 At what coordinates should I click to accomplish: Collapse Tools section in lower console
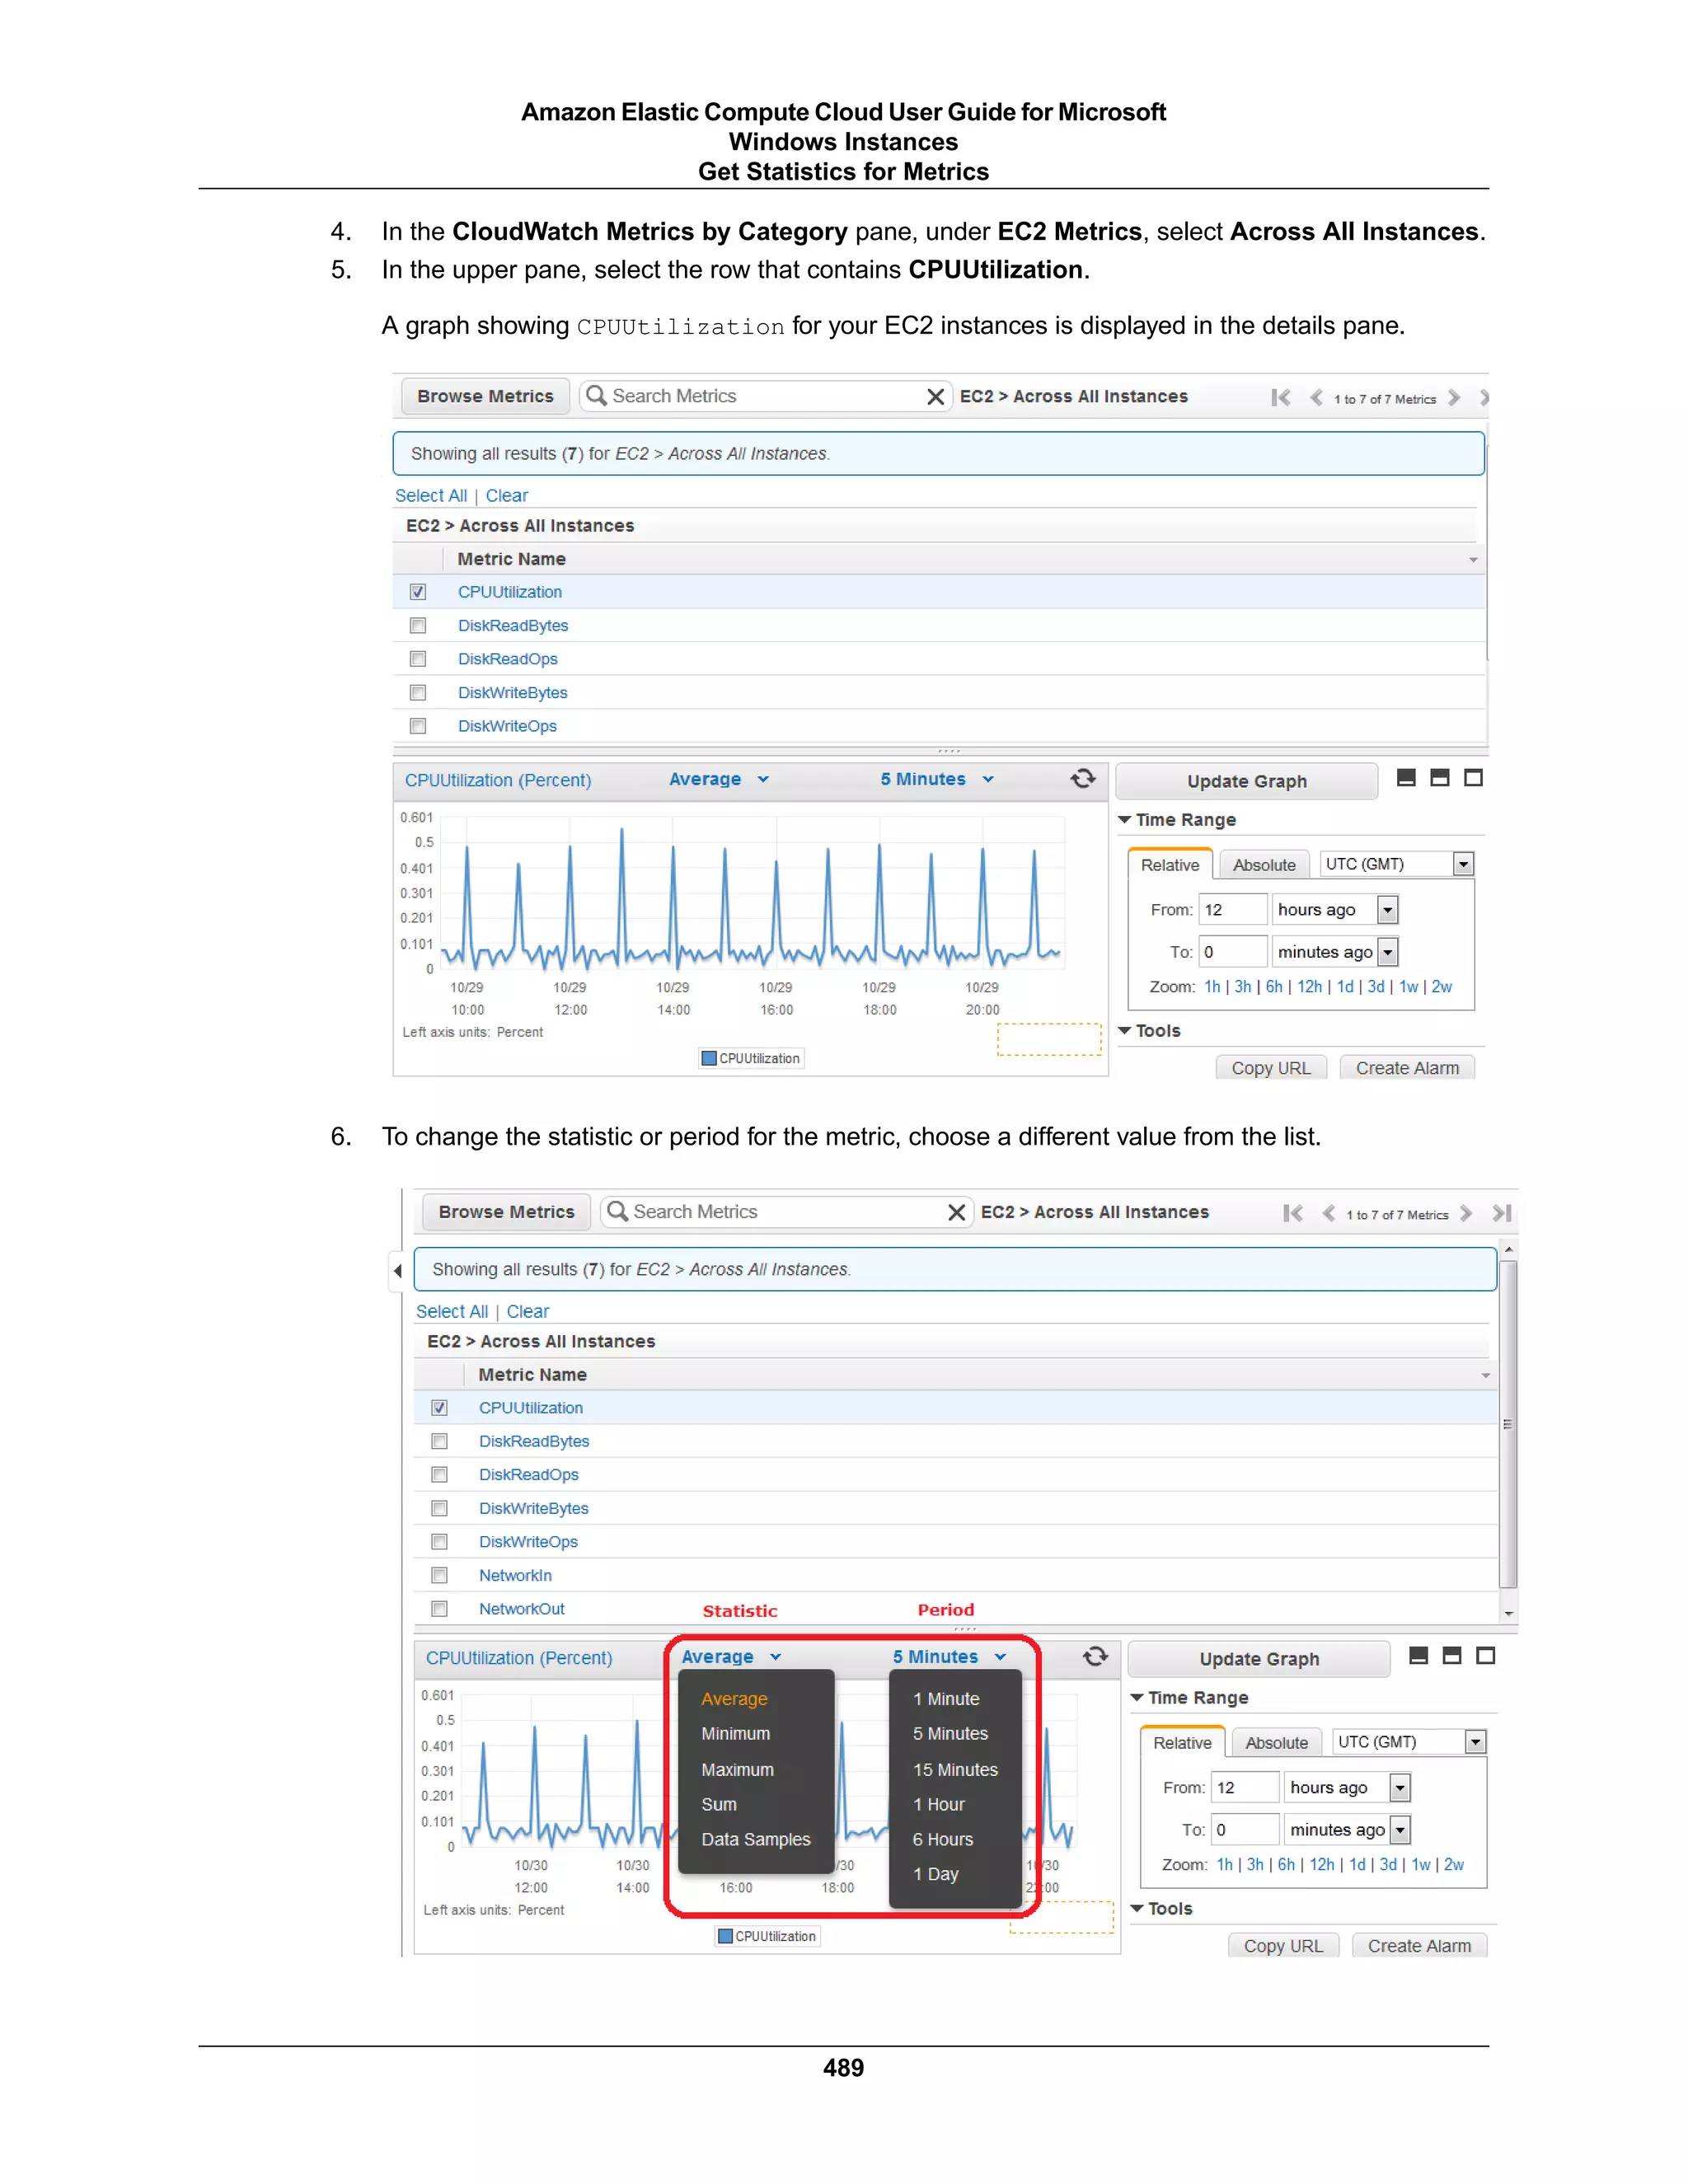point(1137,1908)
